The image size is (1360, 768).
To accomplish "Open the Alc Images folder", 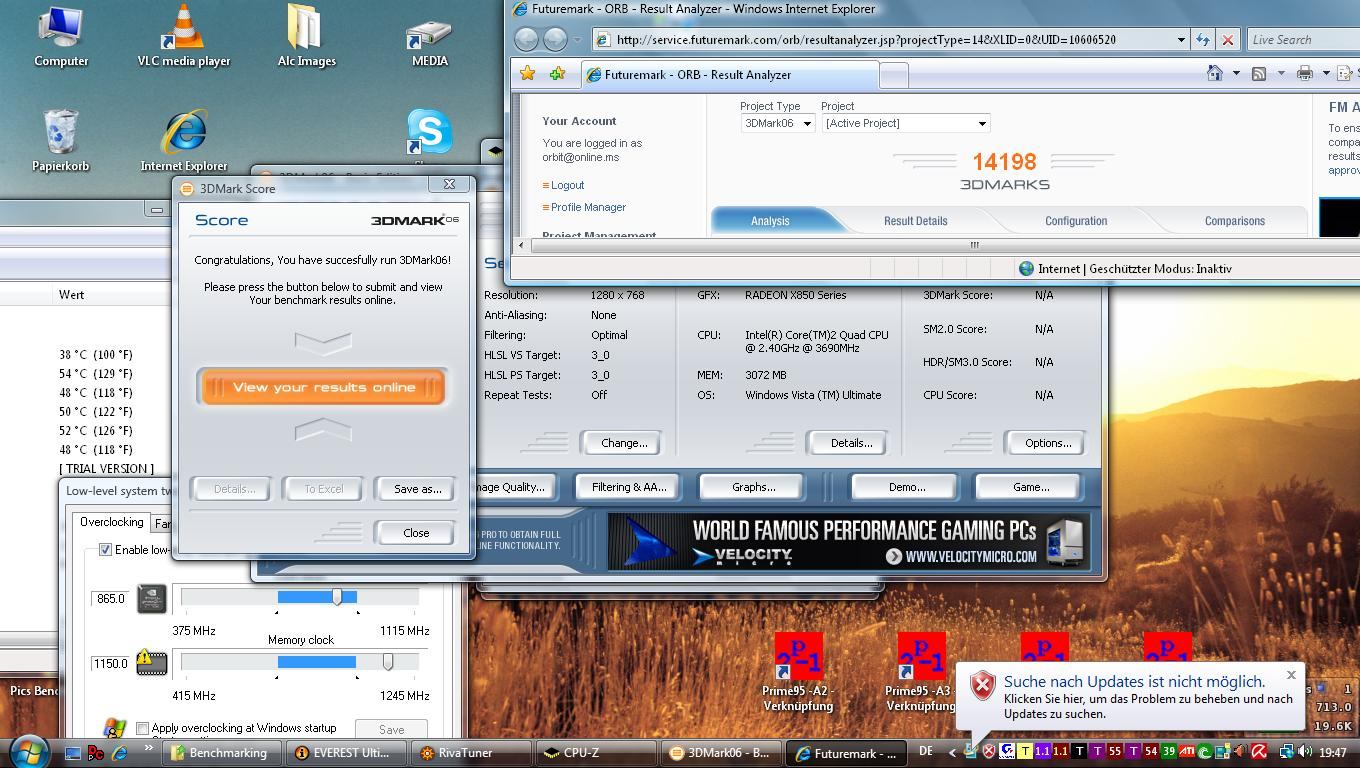I will coord(306,36).
